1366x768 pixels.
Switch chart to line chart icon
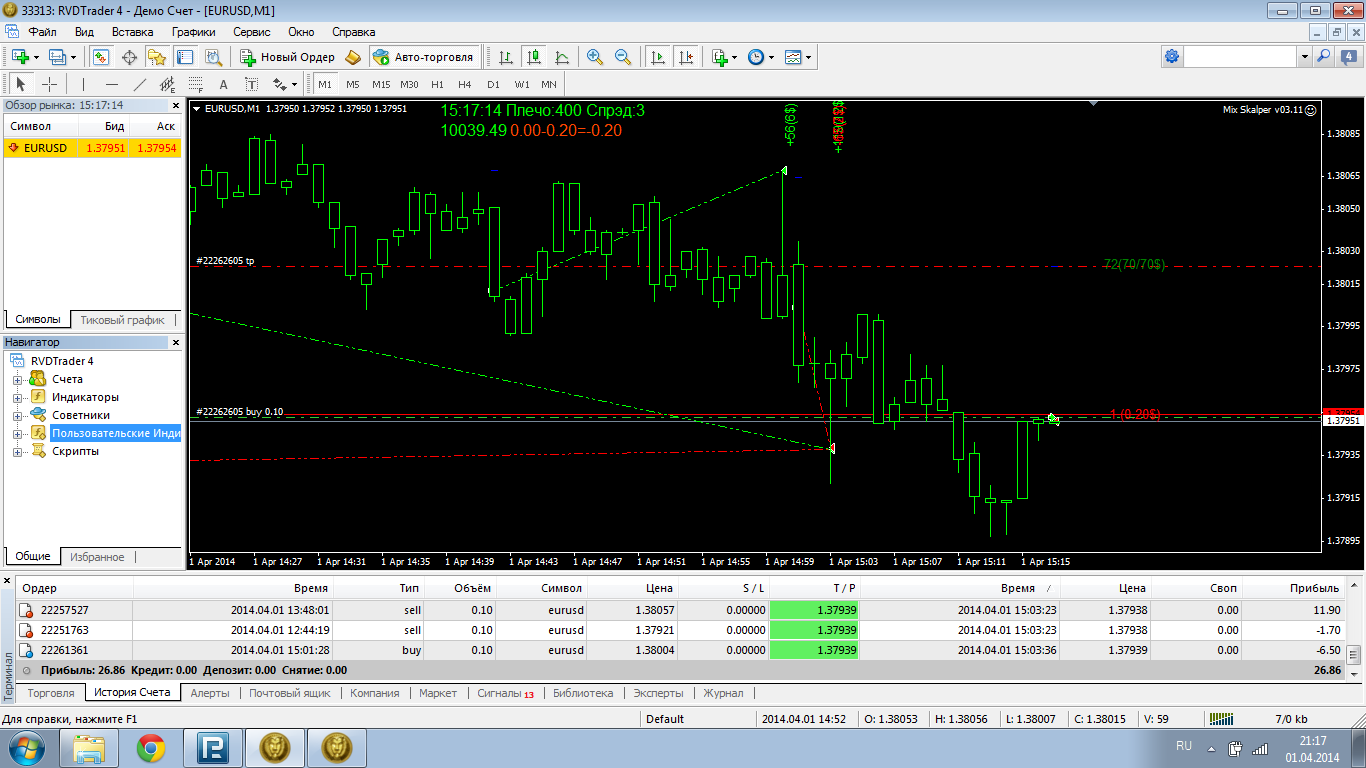[x=562, y=57]
